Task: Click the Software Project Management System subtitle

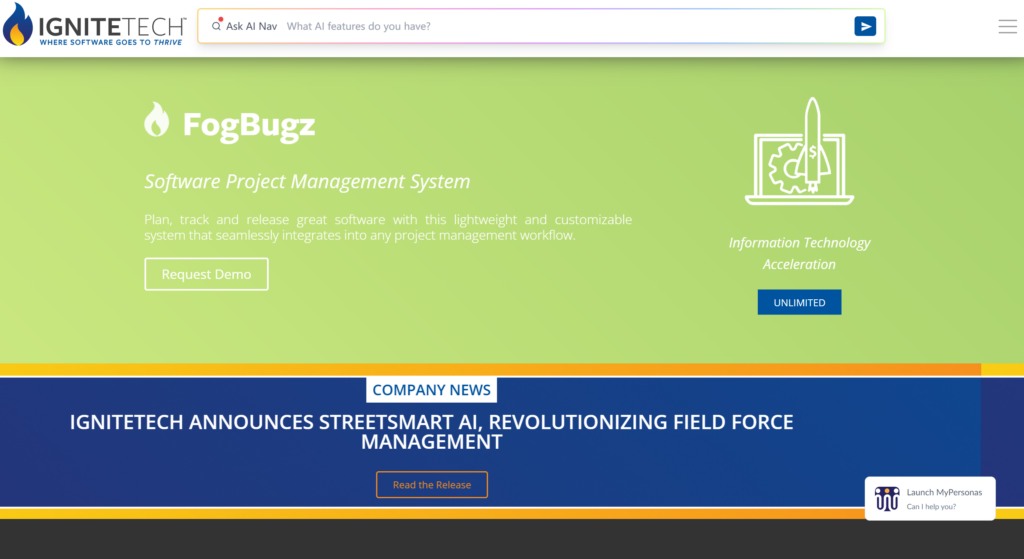Action: pos(307,182)
